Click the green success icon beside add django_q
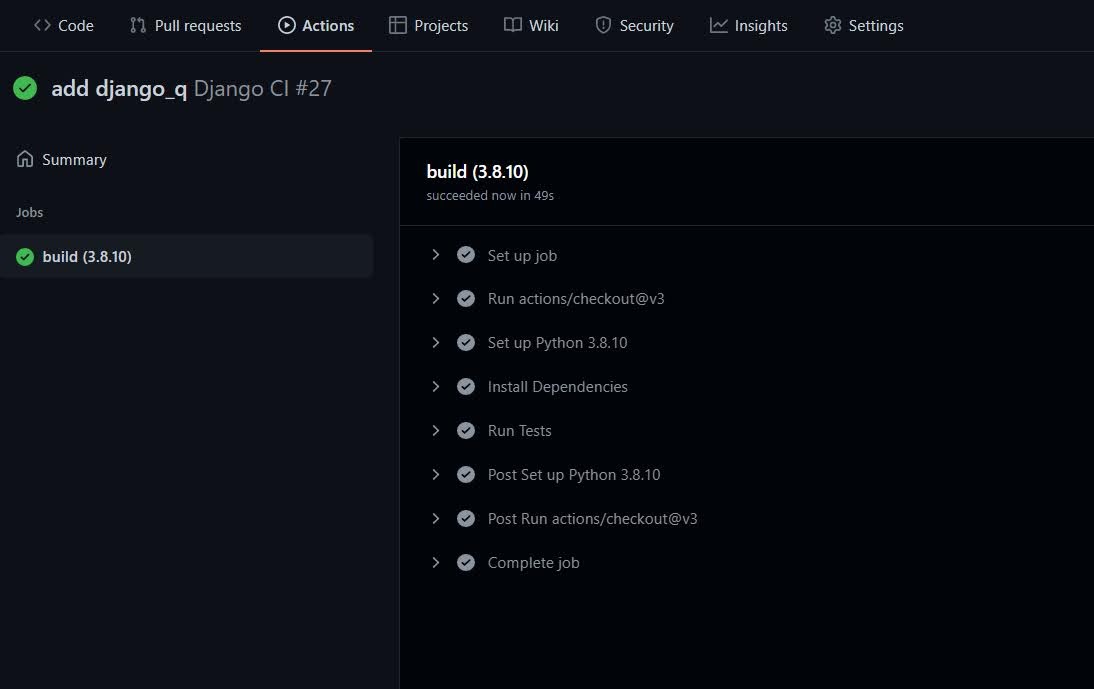The image size is (1094, 689). pos(25,88)
